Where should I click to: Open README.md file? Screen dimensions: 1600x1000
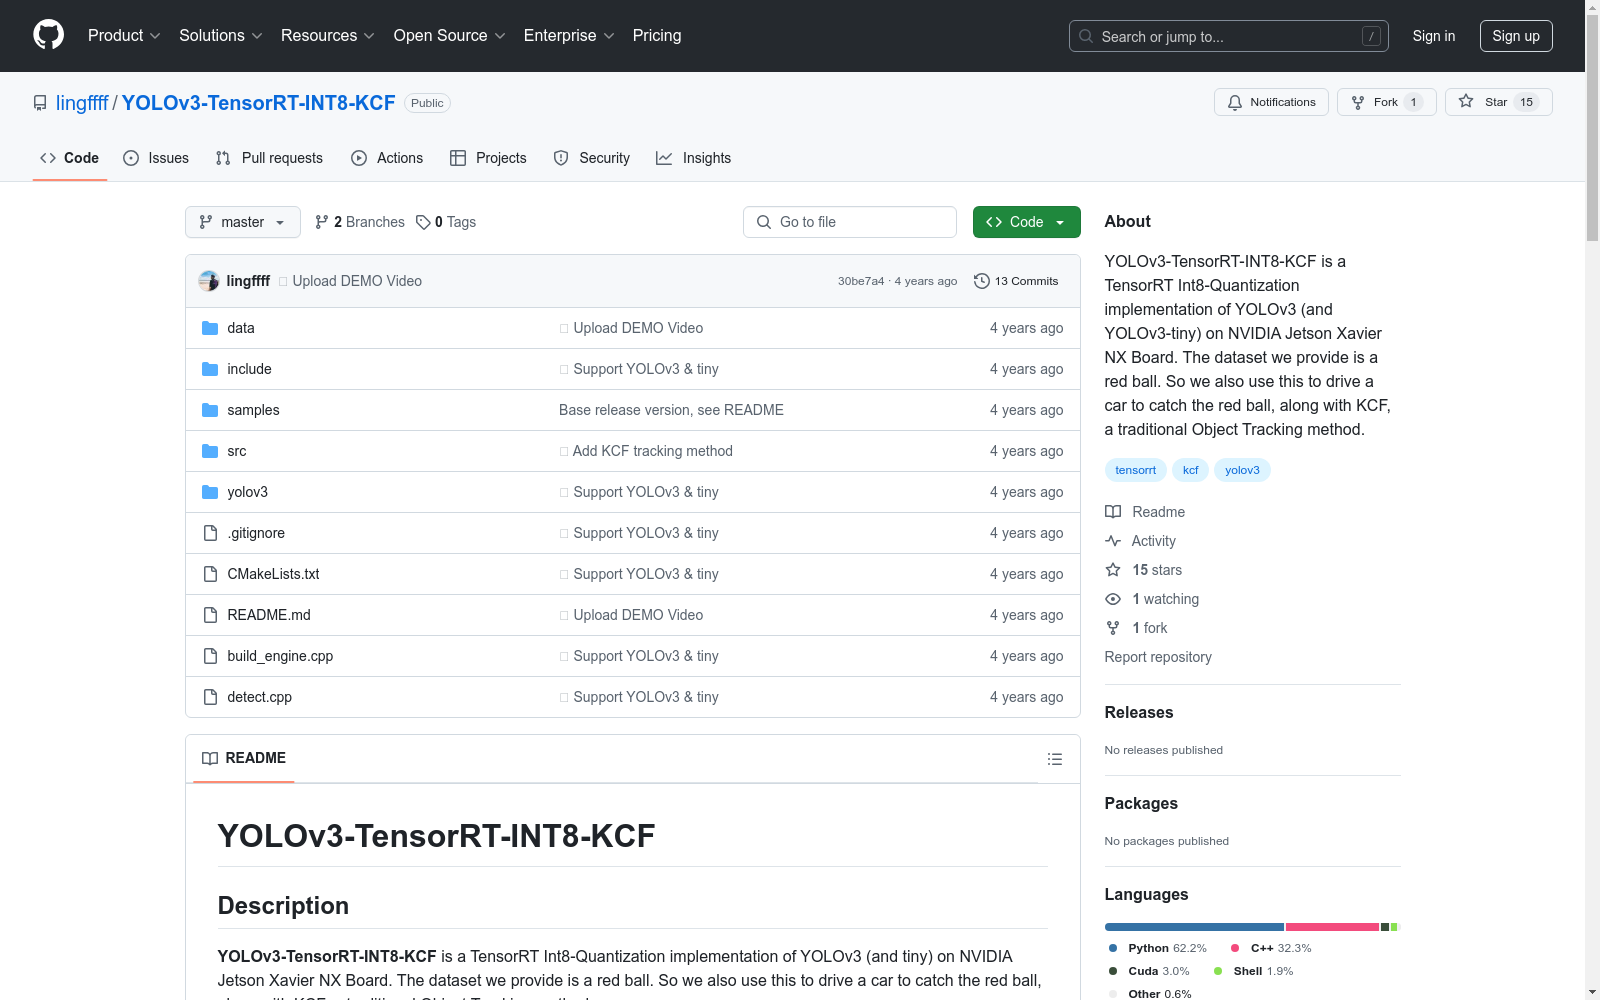(269, 615)
